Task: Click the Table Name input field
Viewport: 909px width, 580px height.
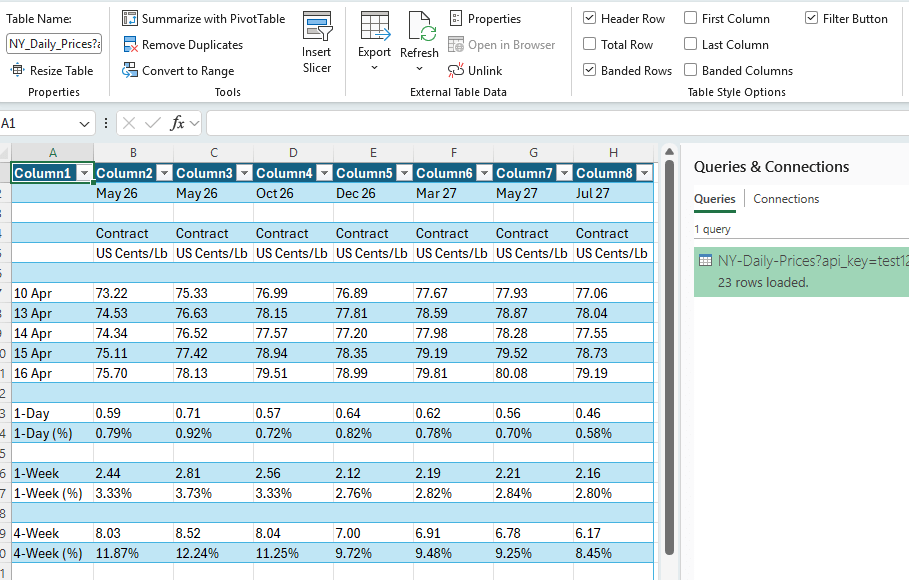Action: pyautogui.click(x=53, y=44)
